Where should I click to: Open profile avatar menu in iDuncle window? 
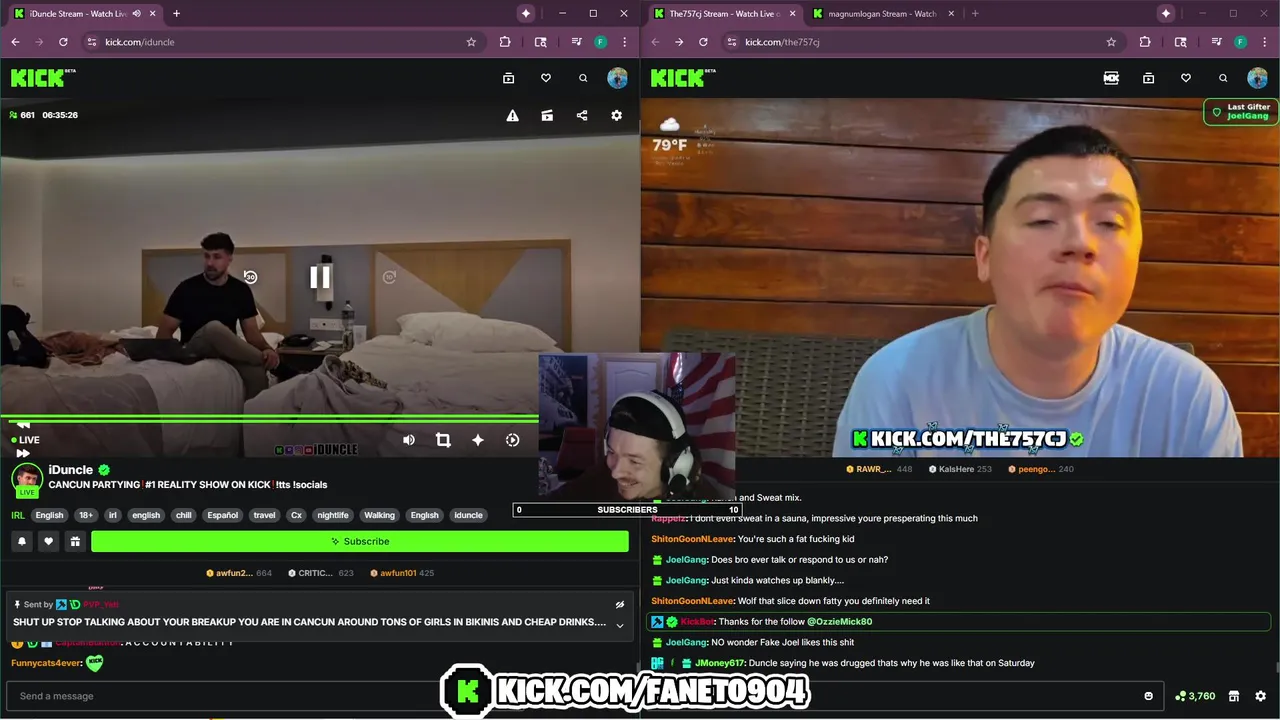[x=617, y=78]
